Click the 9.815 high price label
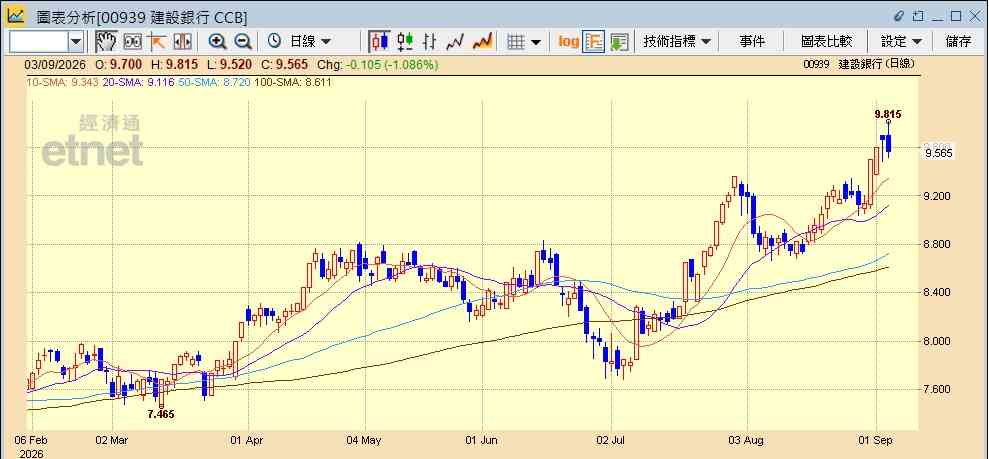This screenshot has height=459, width=989. (x=888, y=114)
